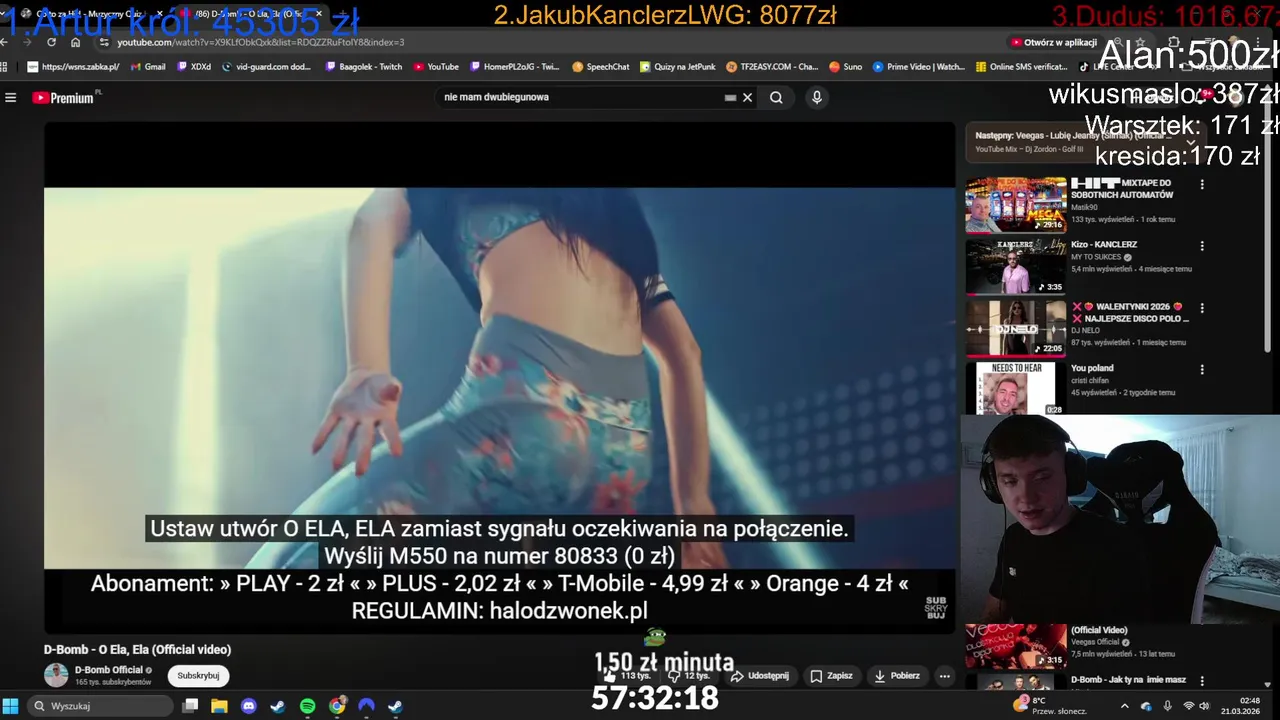Click the video player frame
Viewport: 1280px width, 720px height.
499,378
